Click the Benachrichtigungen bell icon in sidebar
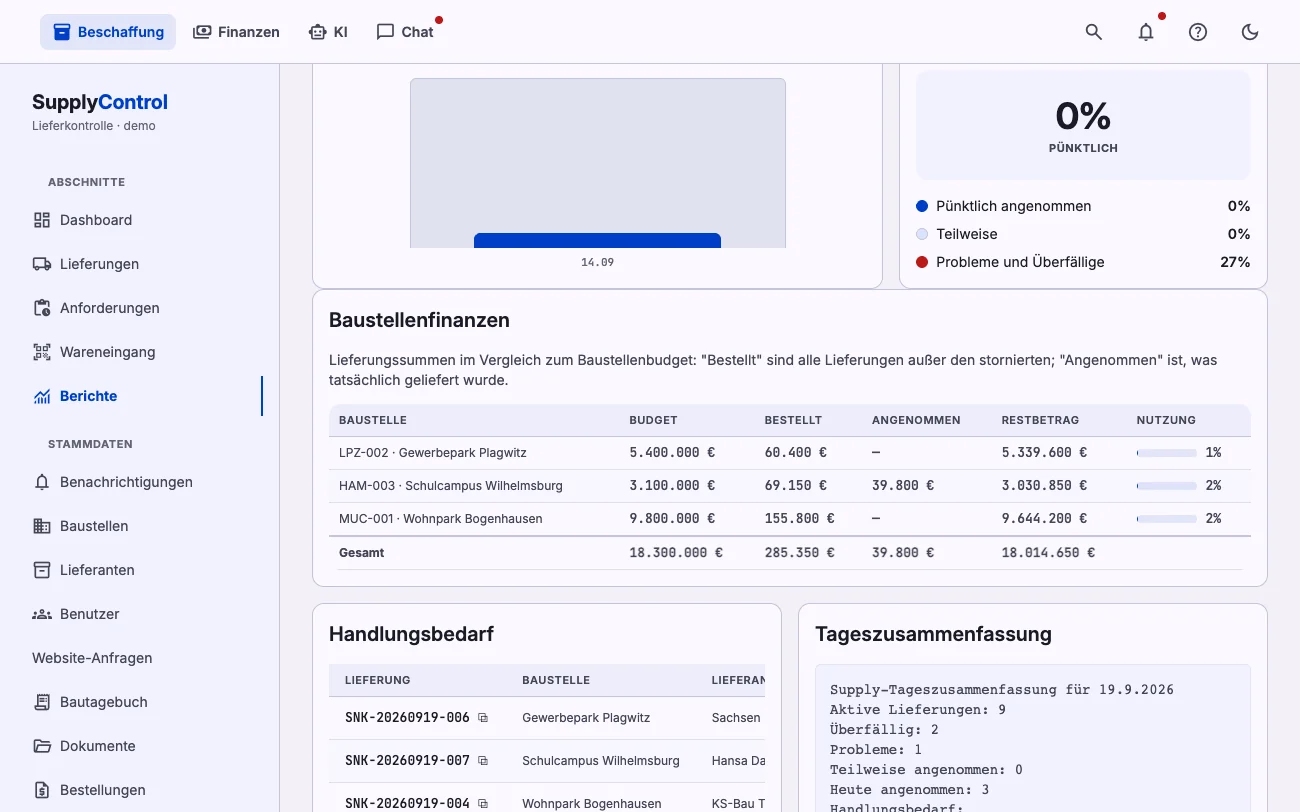This screenshot has width=1300, height=812. tap(42, 482)
